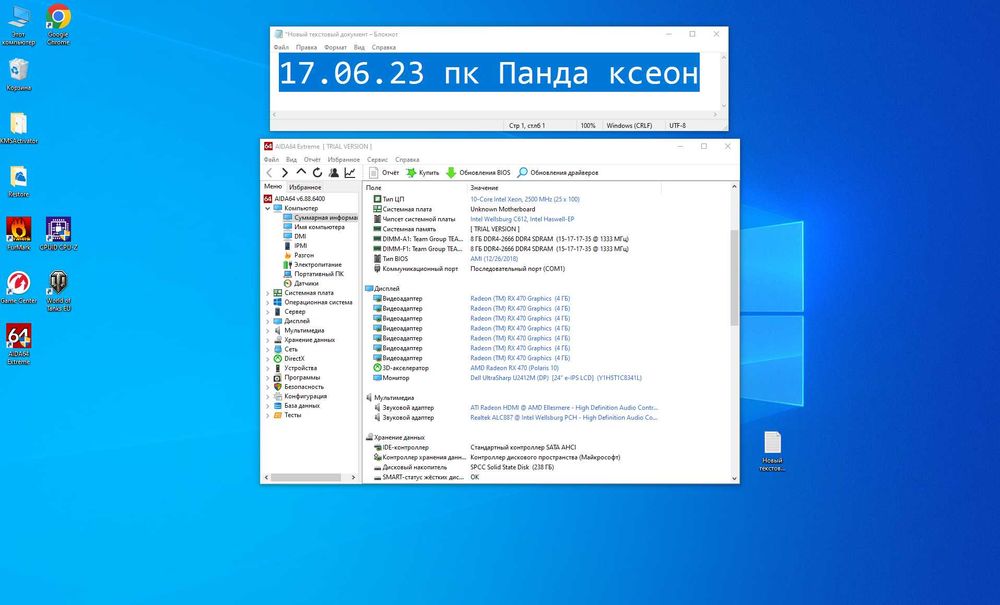Select the Датчики tree item
The width and height of the screenshot is (1000, 605).
coord(301,283)
